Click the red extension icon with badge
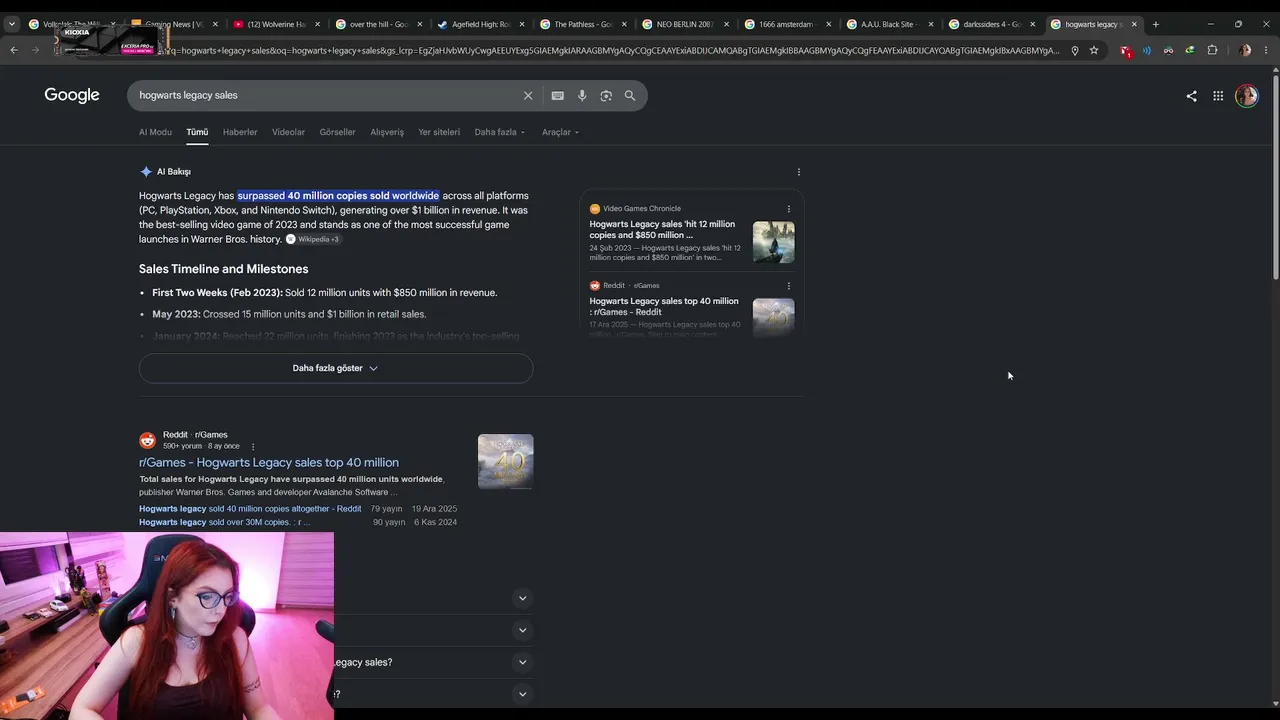The image size is (1280, 720). point(1126,50)
